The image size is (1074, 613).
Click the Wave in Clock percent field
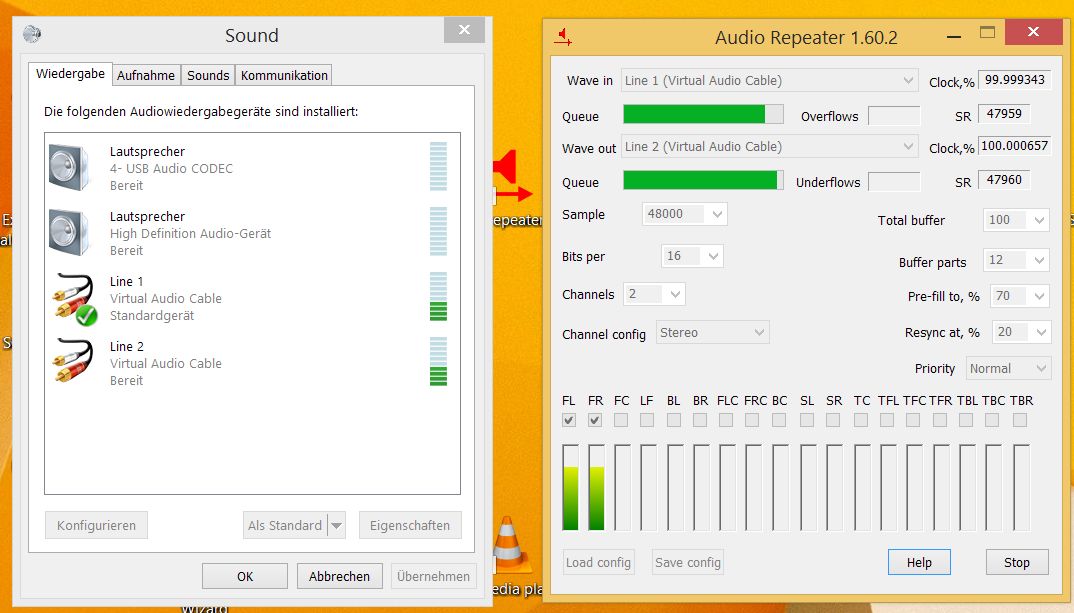(1014, 80)
